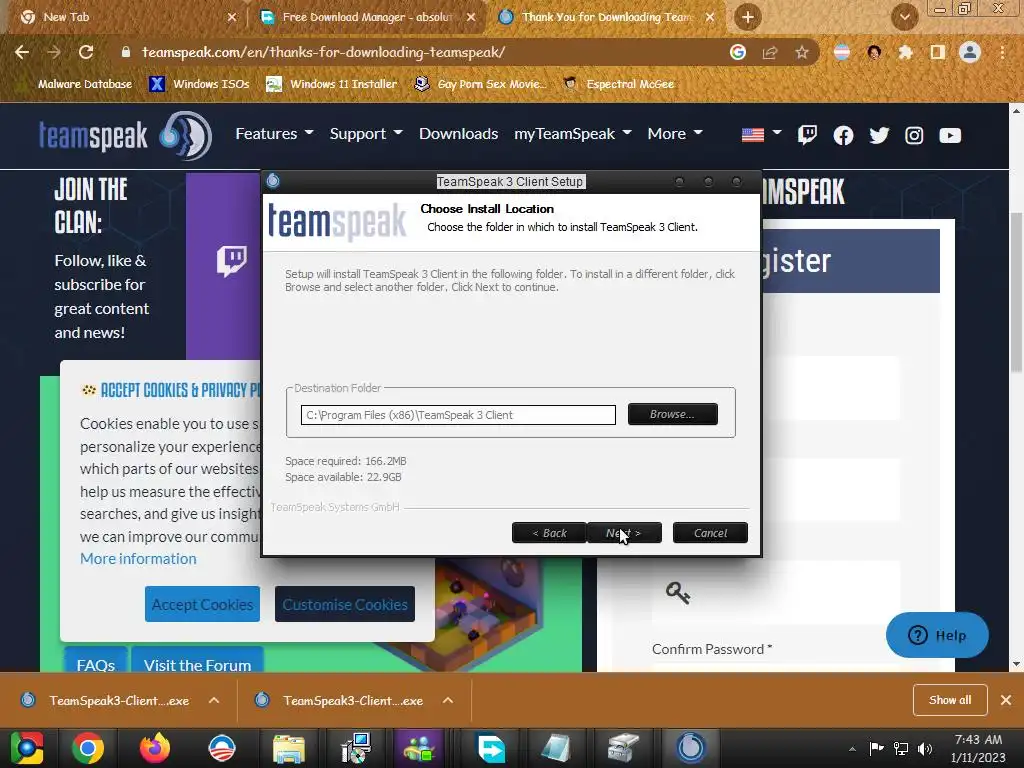Viewport: 1024px width, 768px height.
Task: Click the Google icon in address bar
Action: point(738,52)
